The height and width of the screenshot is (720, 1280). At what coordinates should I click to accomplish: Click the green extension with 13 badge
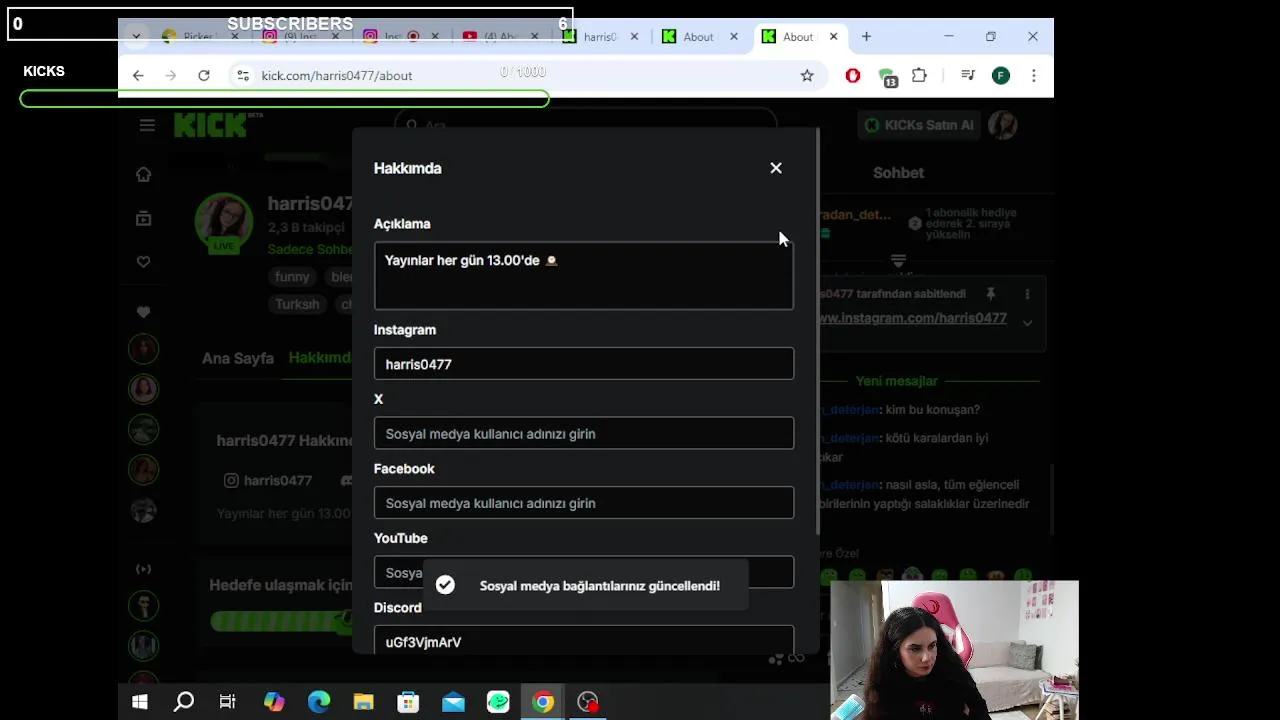click(x=887, y=76)
